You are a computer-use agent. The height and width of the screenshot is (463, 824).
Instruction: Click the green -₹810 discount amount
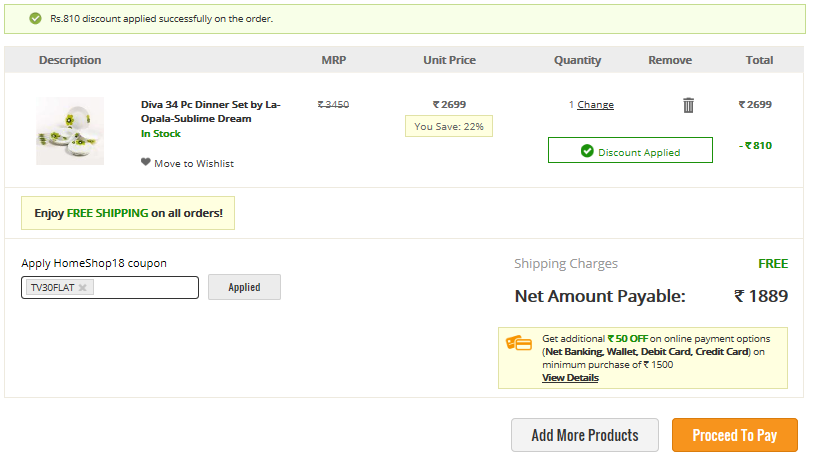(755, 146)
